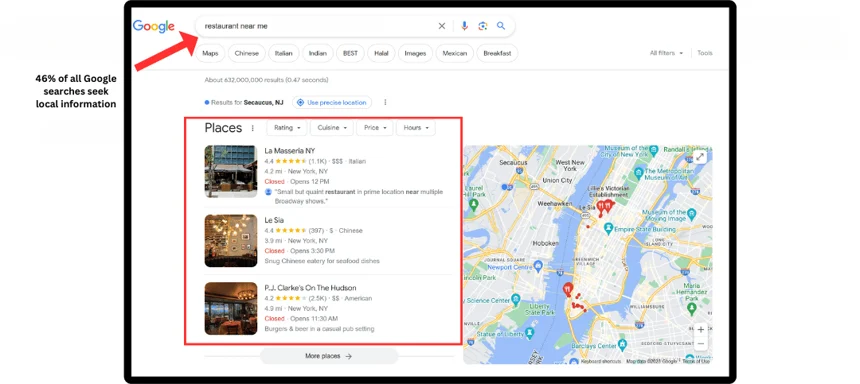This screenshot has height=384, width=860.
Task: Clear the search box with the X icon
Action: coord(442,26)
